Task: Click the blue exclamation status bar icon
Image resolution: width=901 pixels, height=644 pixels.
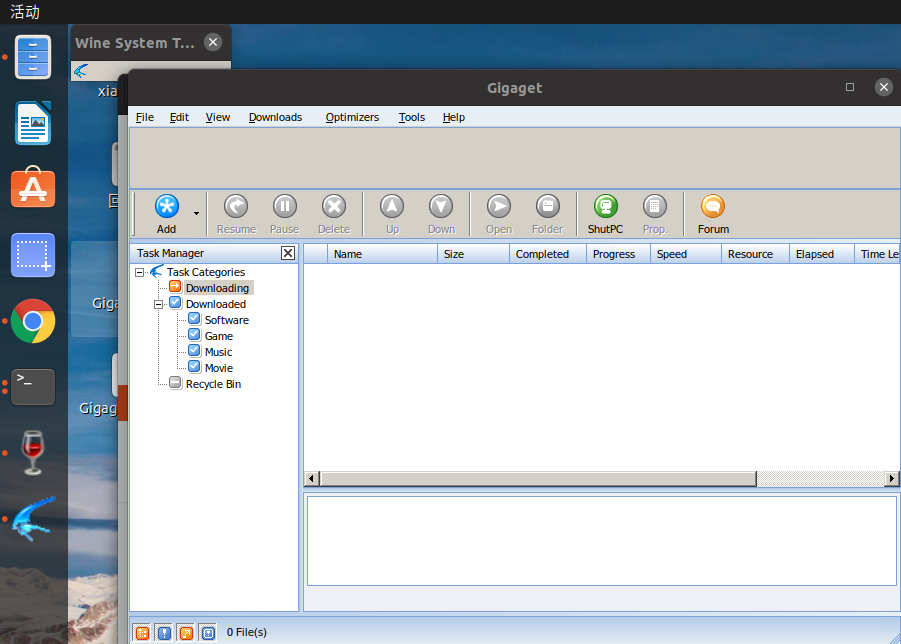Action: coord(164,633)
